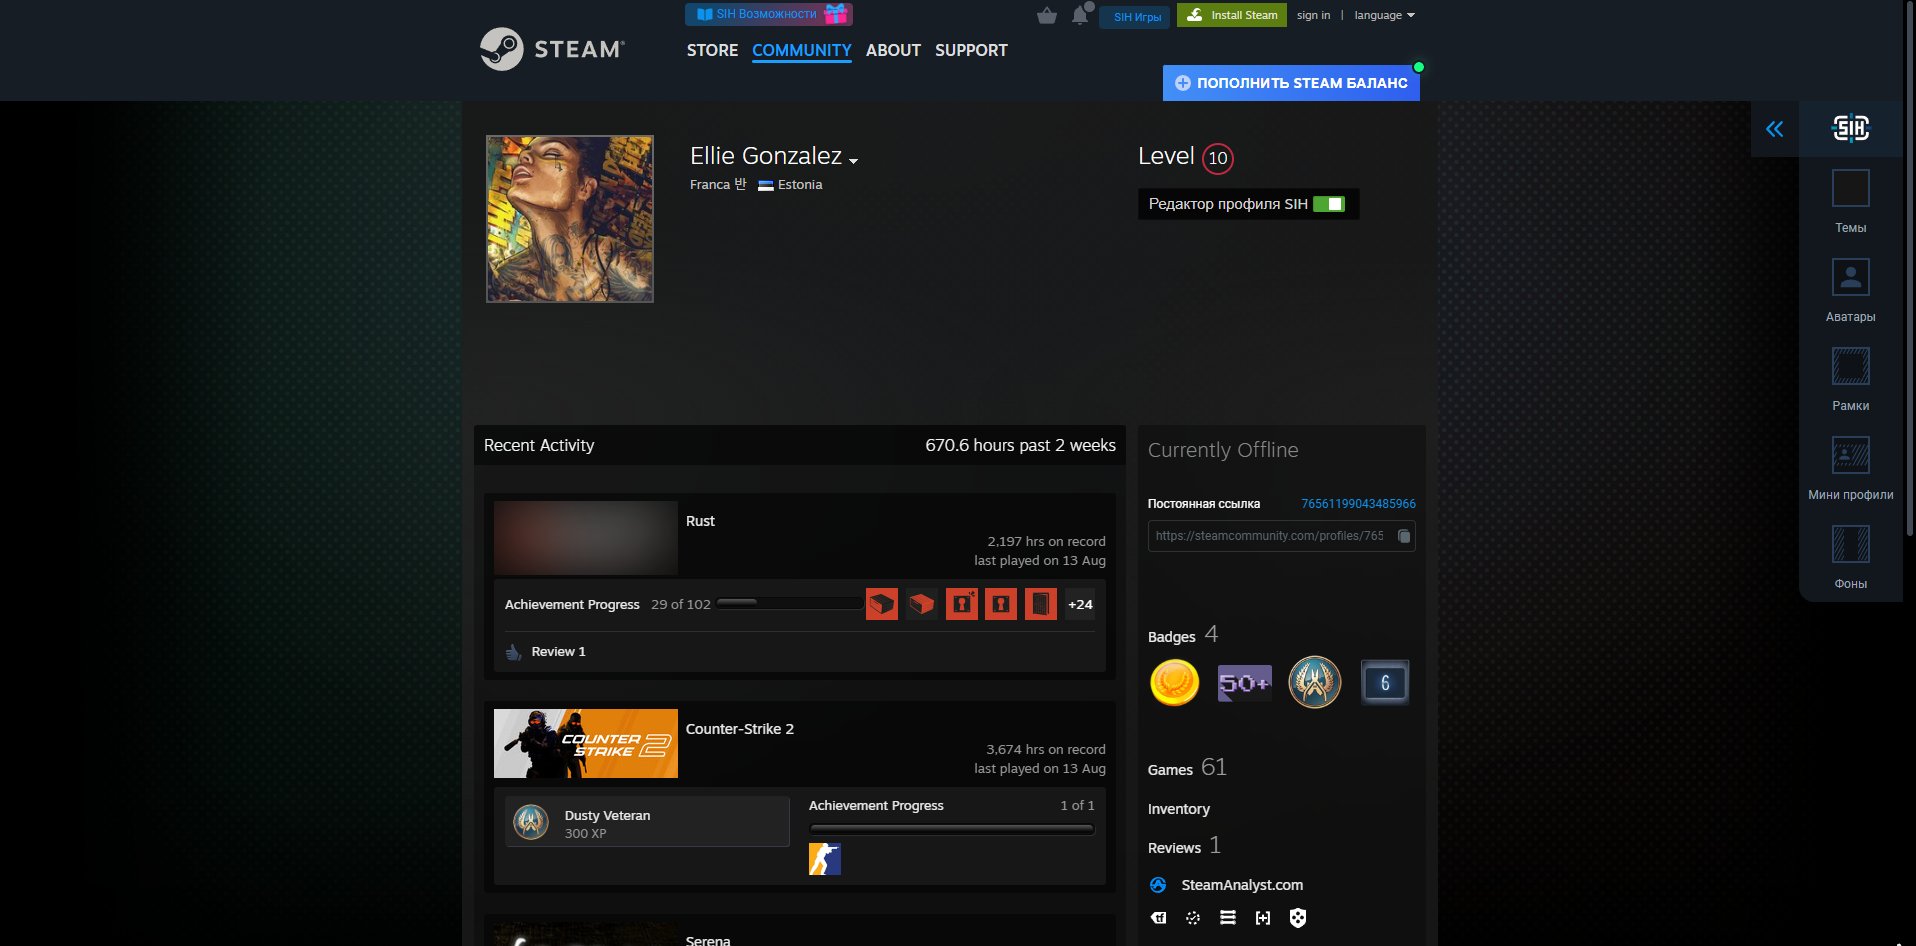Open the STORE menu

(712, 50)
